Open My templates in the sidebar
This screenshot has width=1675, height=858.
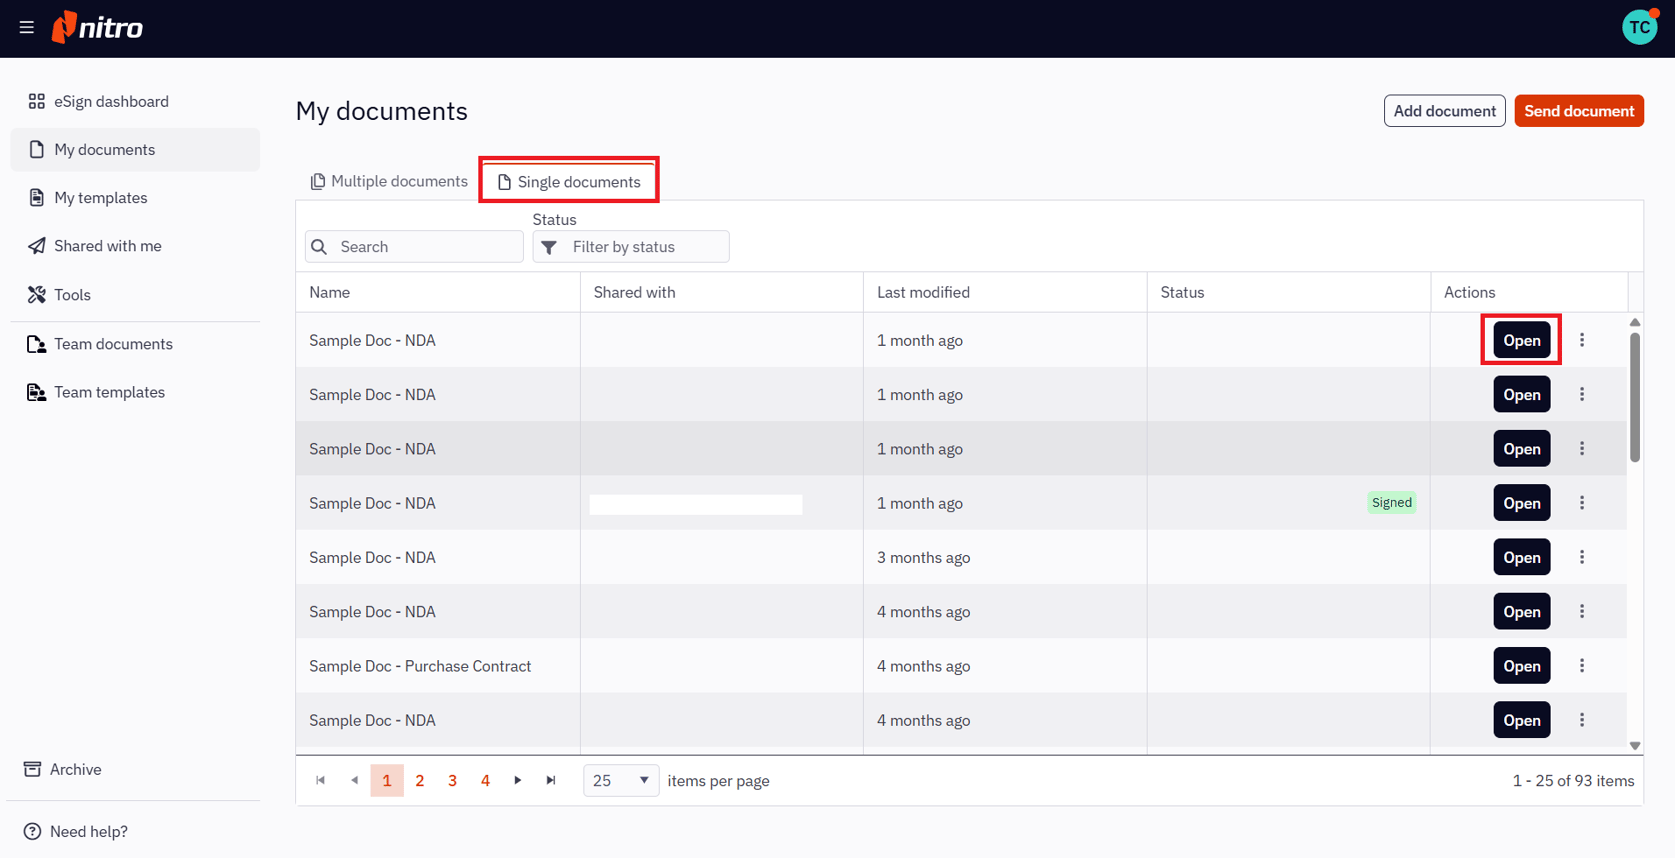point(135,198)
